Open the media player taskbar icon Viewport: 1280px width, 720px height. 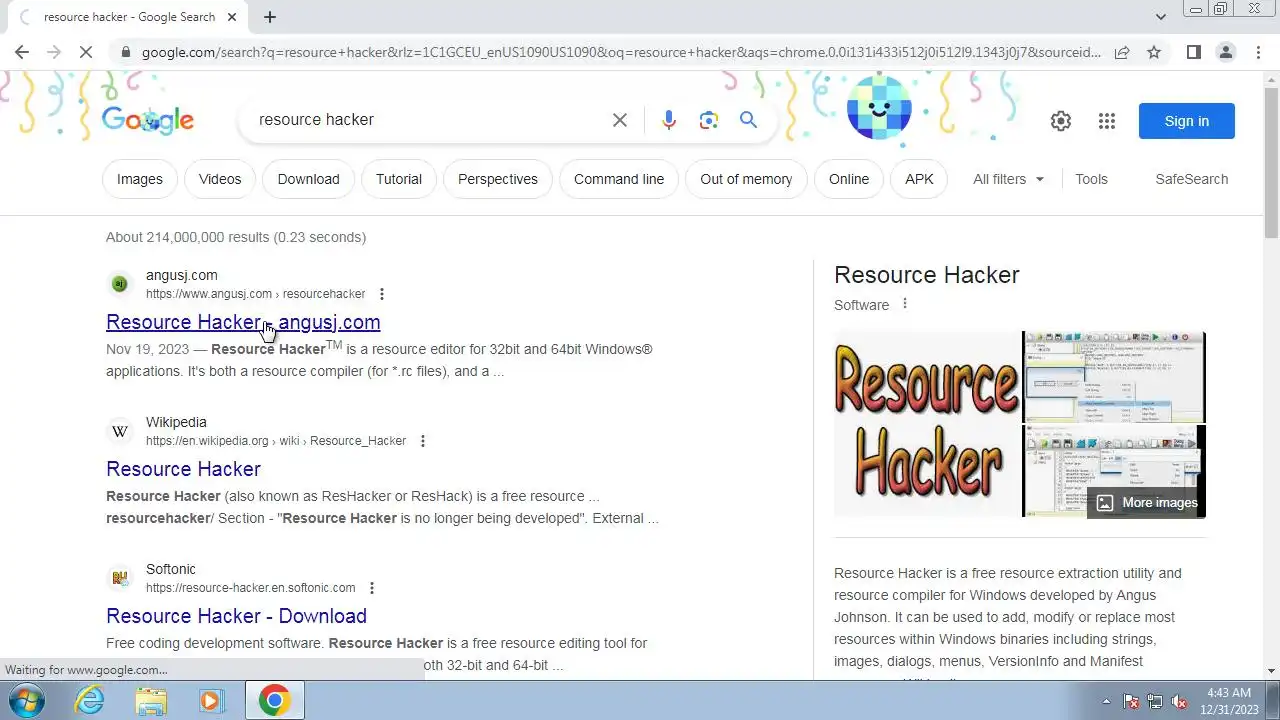tap(211, 700)
